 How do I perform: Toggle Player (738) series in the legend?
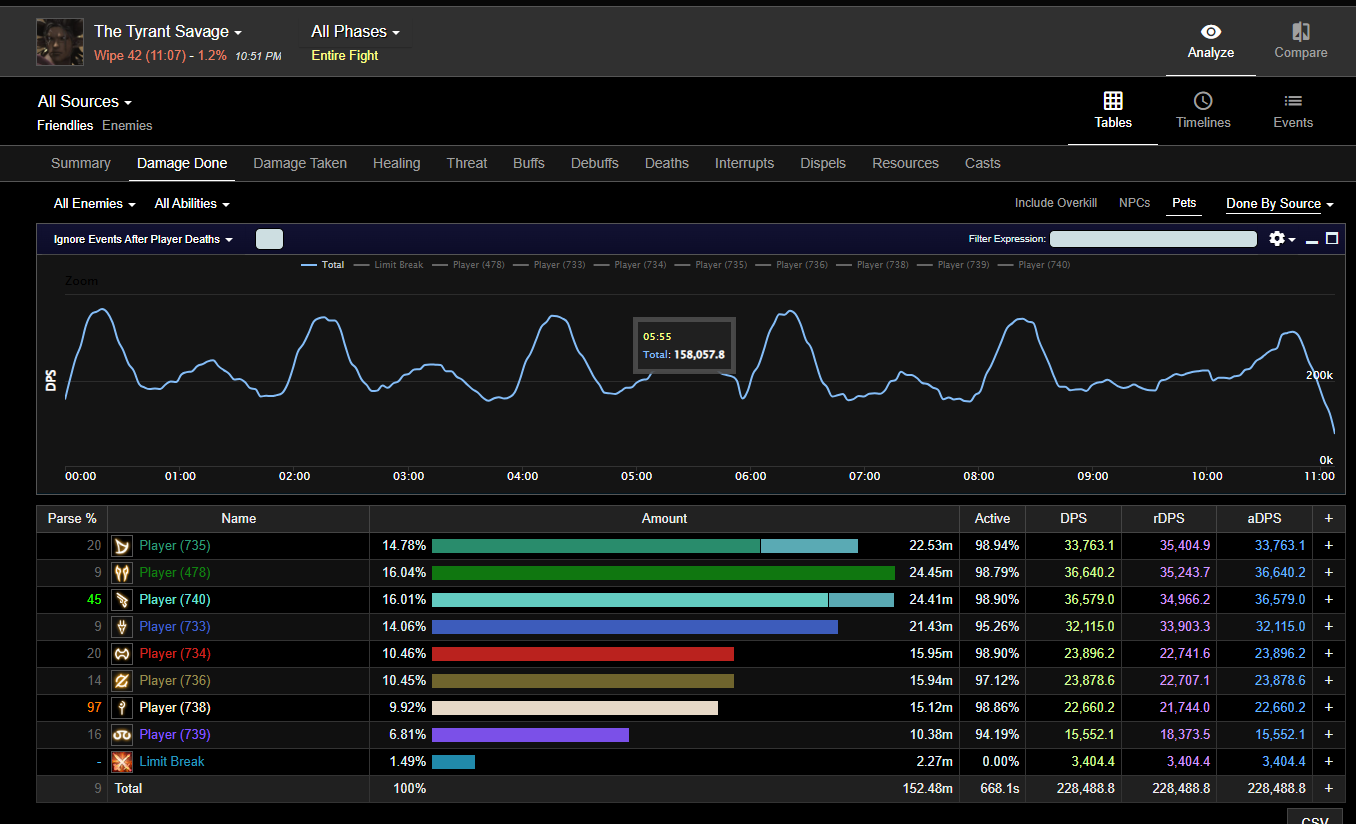[x=873, y=265]
